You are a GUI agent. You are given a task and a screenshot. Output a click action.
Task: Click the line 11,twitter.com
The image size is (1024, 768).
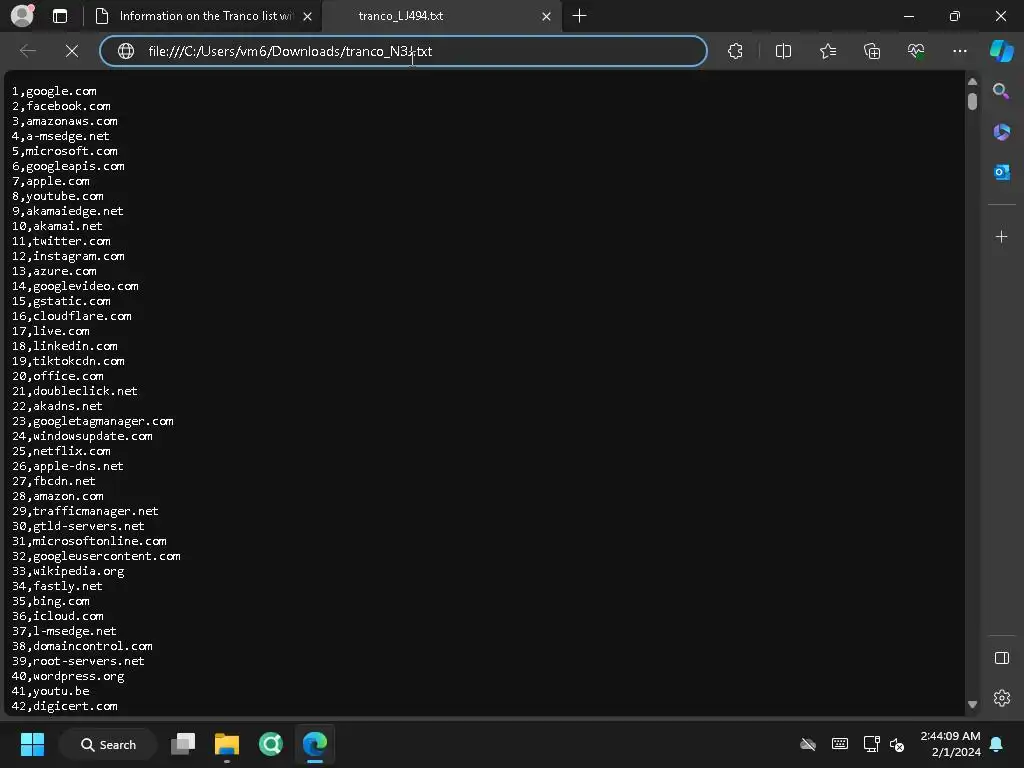[61, 241]
